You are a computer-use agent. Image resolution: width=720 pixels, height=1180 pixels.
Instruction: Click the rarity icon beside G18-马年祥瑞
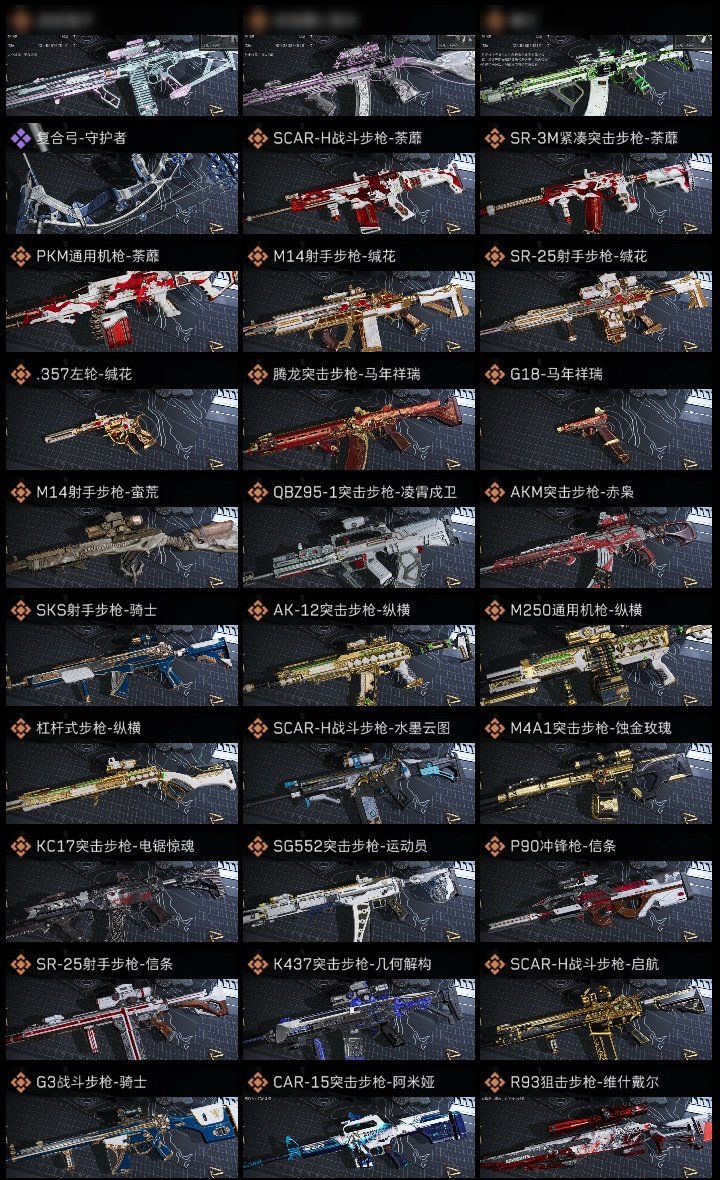pos(495,374)
